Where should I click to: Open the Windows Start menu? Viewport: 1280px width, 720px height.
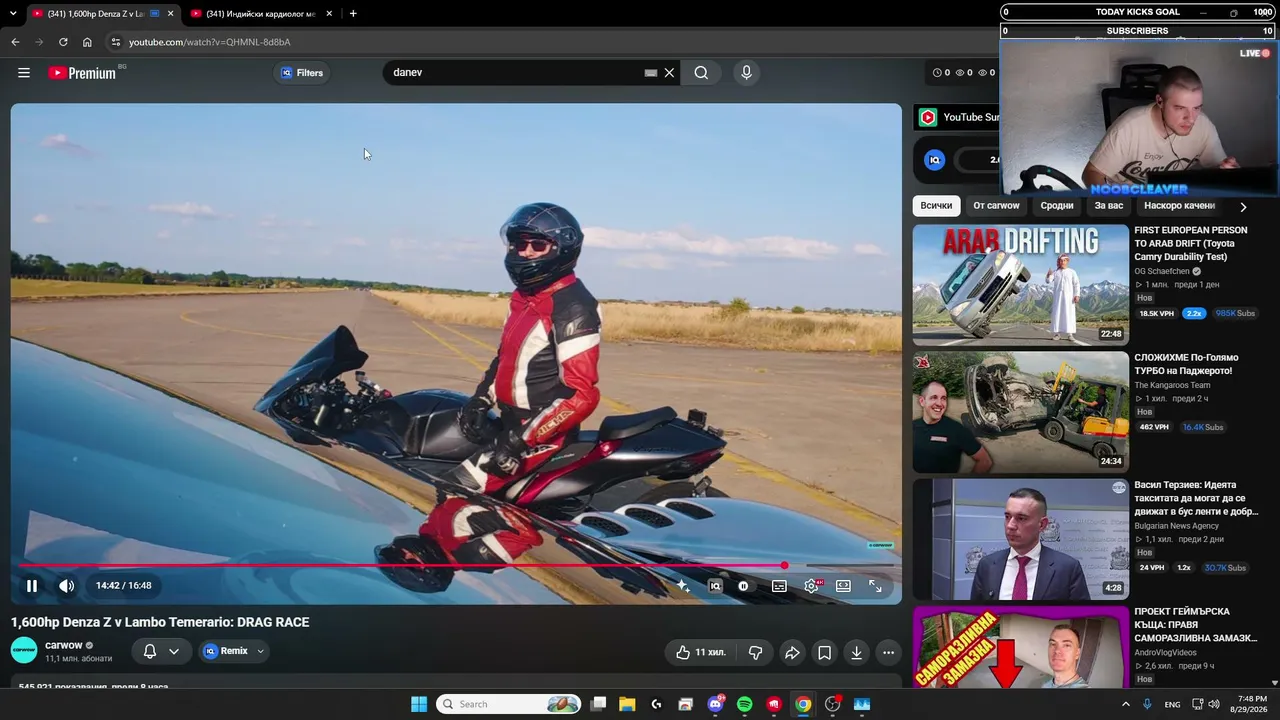(x=419, y=704)
